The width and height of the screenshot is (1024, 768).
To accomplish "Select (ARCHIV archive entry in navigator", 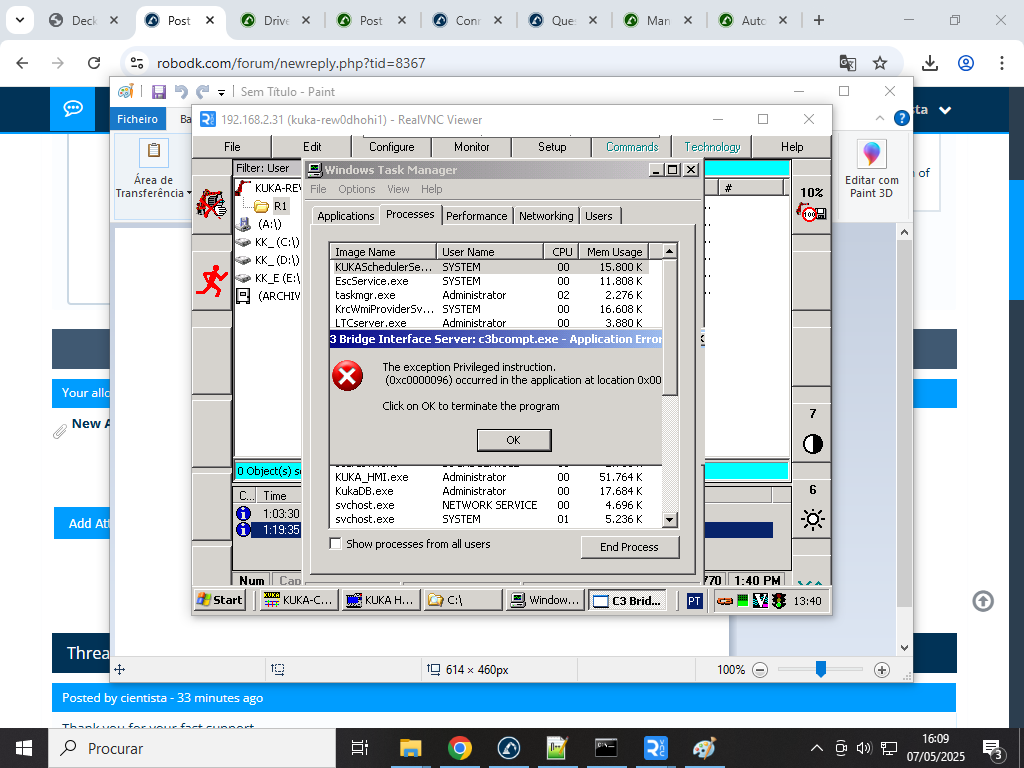I will (x=268, y=296).
